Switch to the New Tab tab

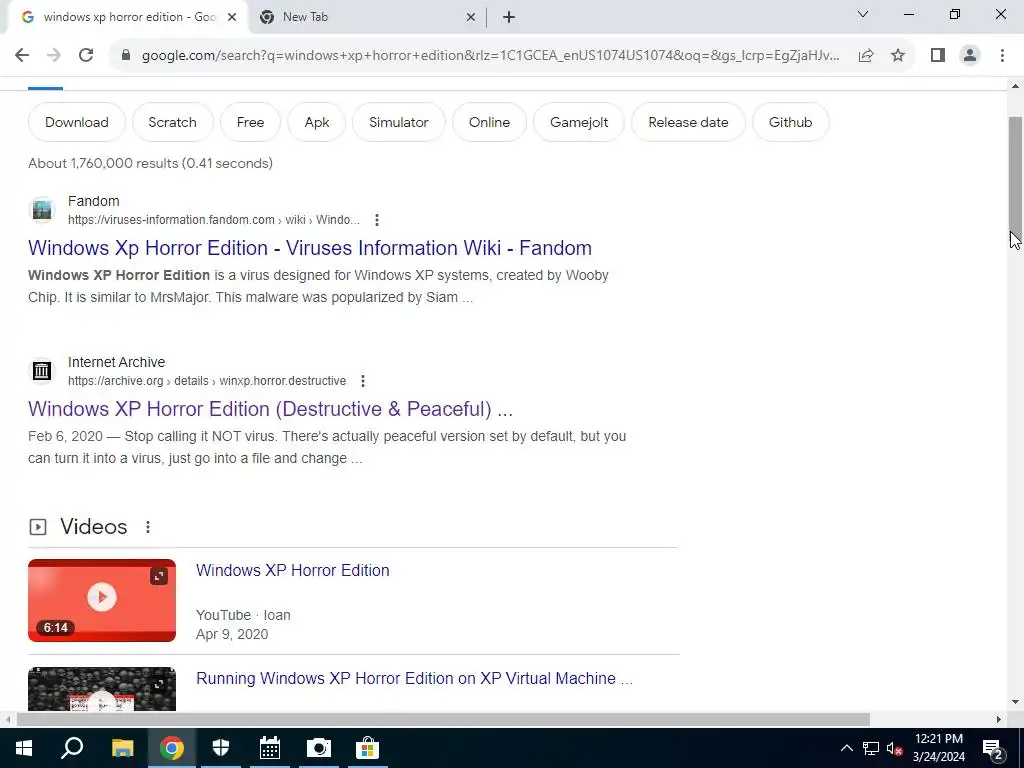(368, 17)
